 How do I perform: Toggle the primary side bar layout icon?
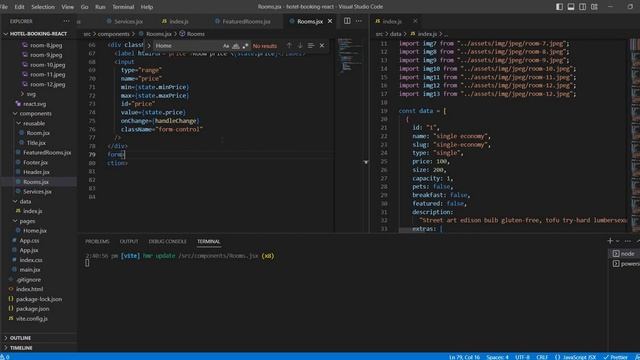(x=559, y=7)
